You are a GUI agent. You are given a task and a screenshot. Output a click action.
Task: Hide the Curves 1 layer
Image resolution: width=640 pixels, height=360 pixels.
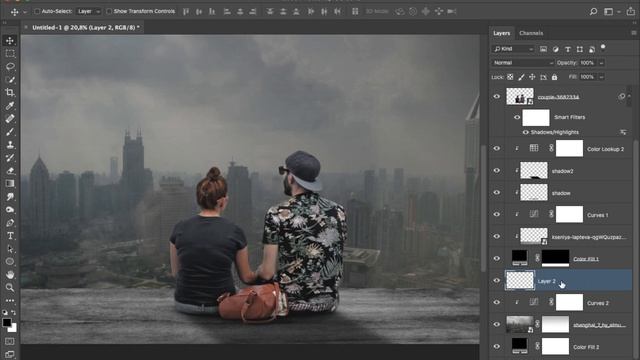pyautogui.click(x=497, y=214)
